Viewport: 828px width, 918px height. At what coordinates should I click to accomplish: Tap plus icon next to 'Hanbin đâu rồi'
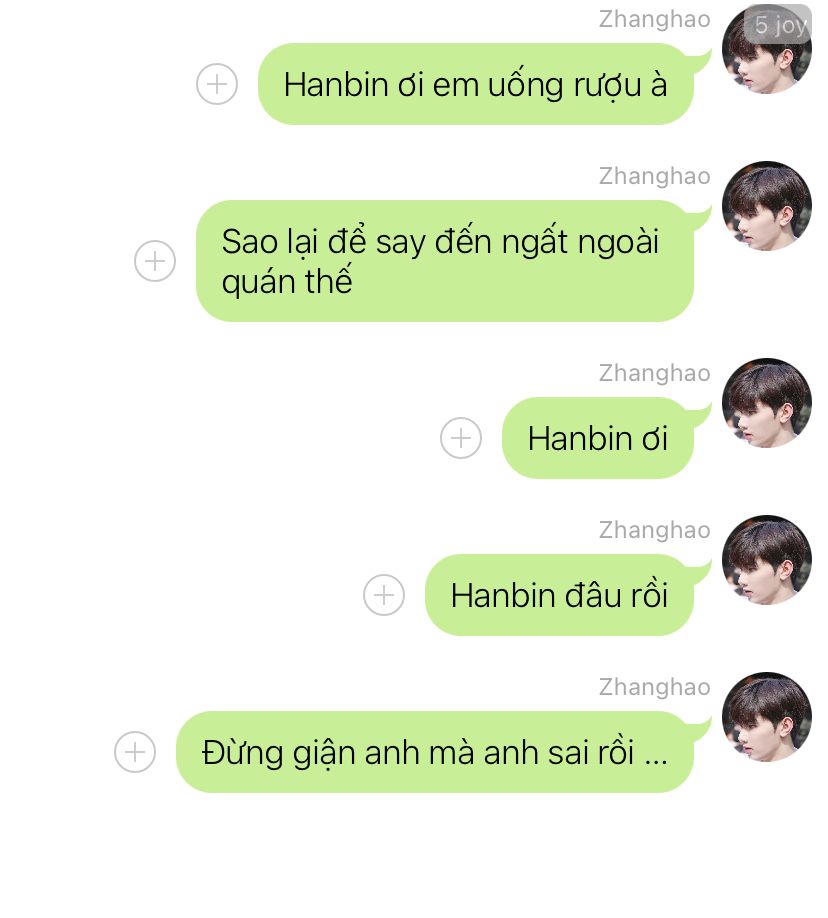pyautogui.click(x=384, y=595)
